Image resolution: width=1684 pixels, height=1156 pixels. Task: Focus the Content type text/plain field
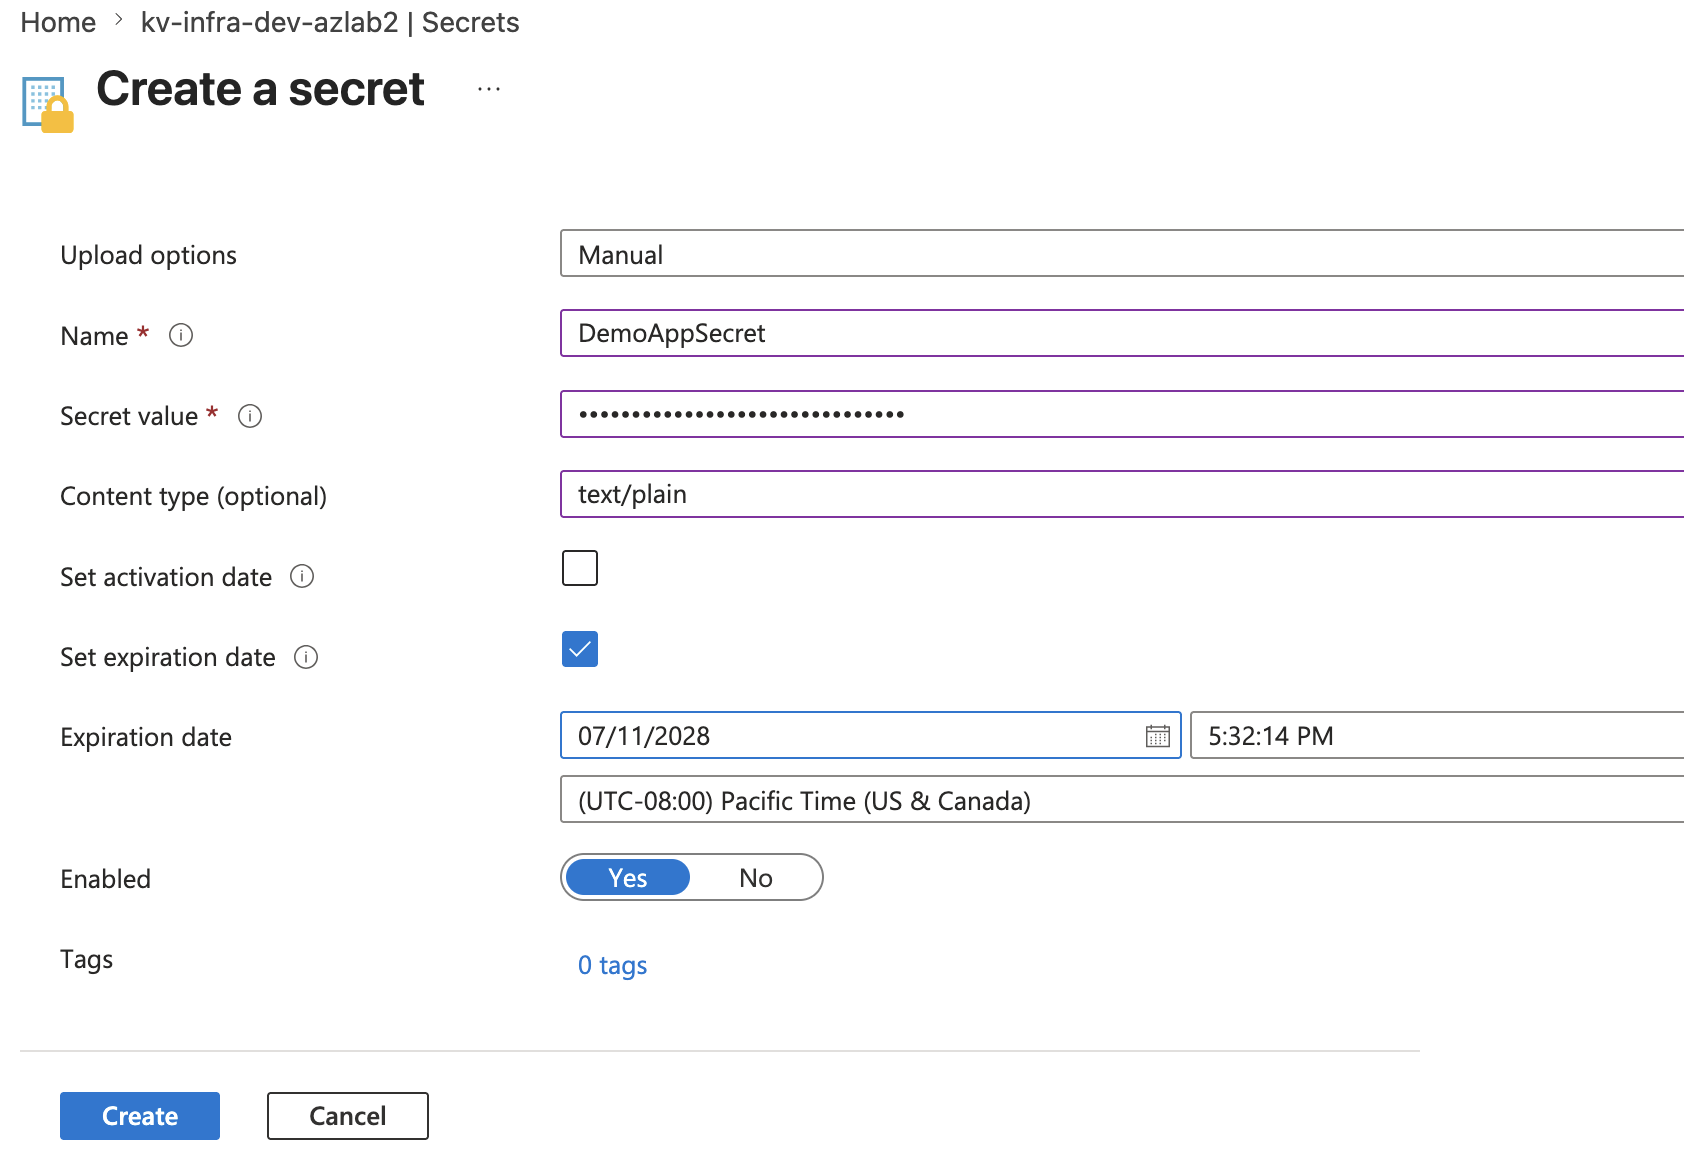1122,494
